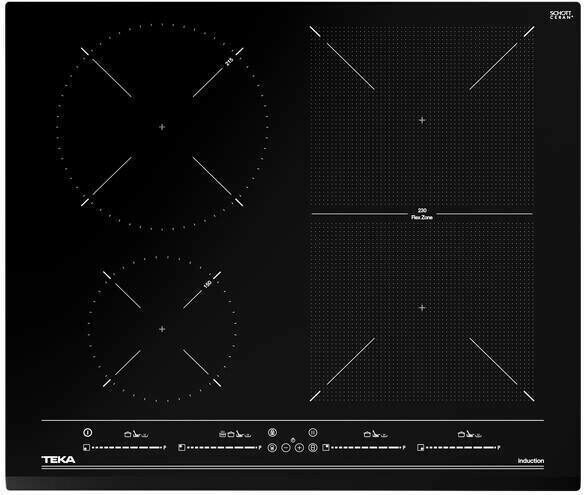Click the 'Induction' label
Image resolution: width=584 pixels, height=495 pixels.
(x=531, y=461)
